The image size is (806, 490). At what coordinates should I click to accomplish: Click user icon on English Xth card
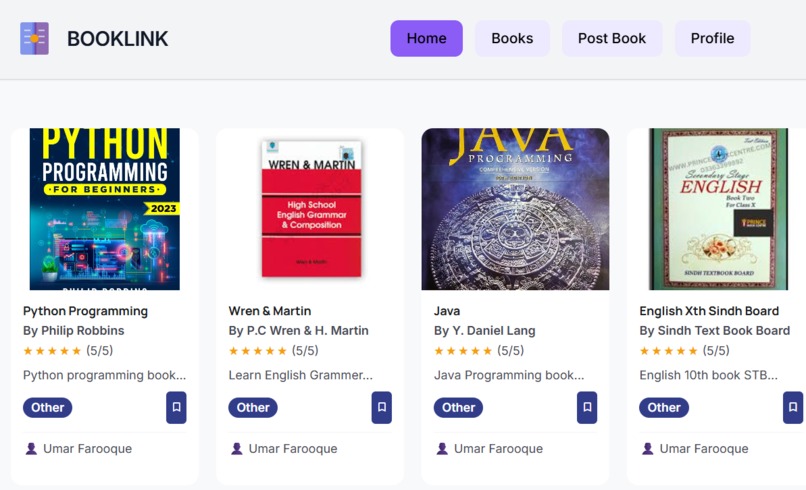(x=648, y=449)
